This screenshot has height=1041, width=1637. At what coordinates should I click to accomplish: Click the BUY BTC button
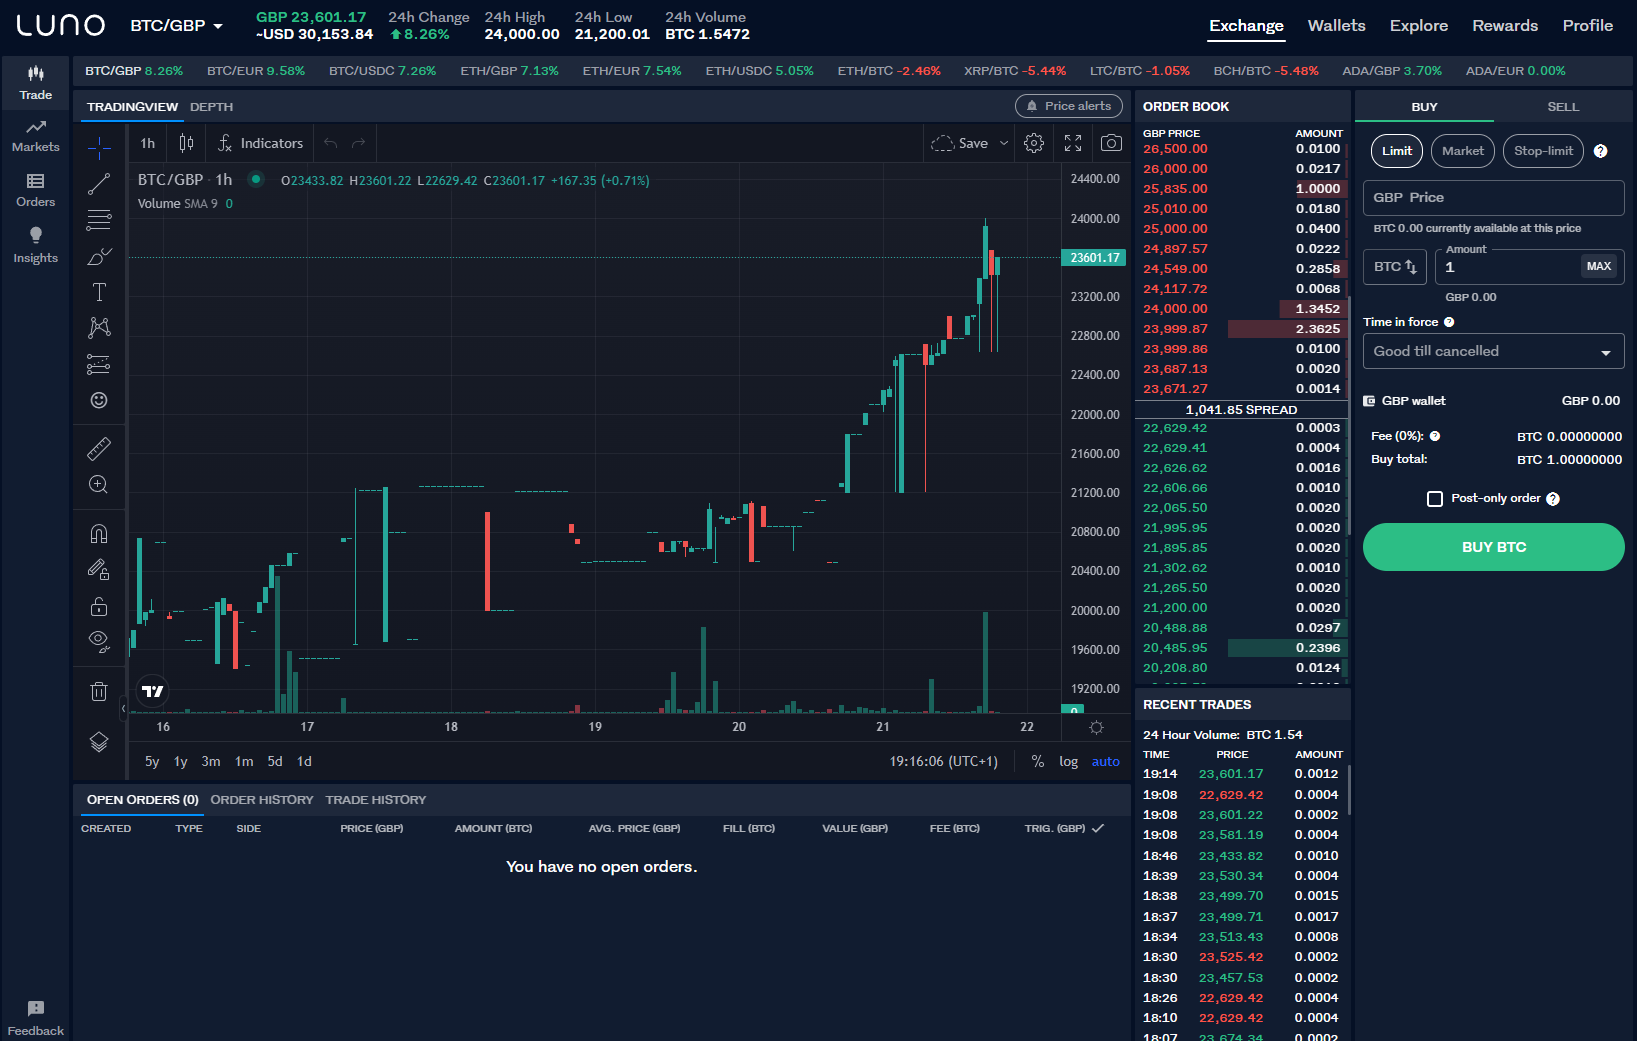tap(1493, 547)
